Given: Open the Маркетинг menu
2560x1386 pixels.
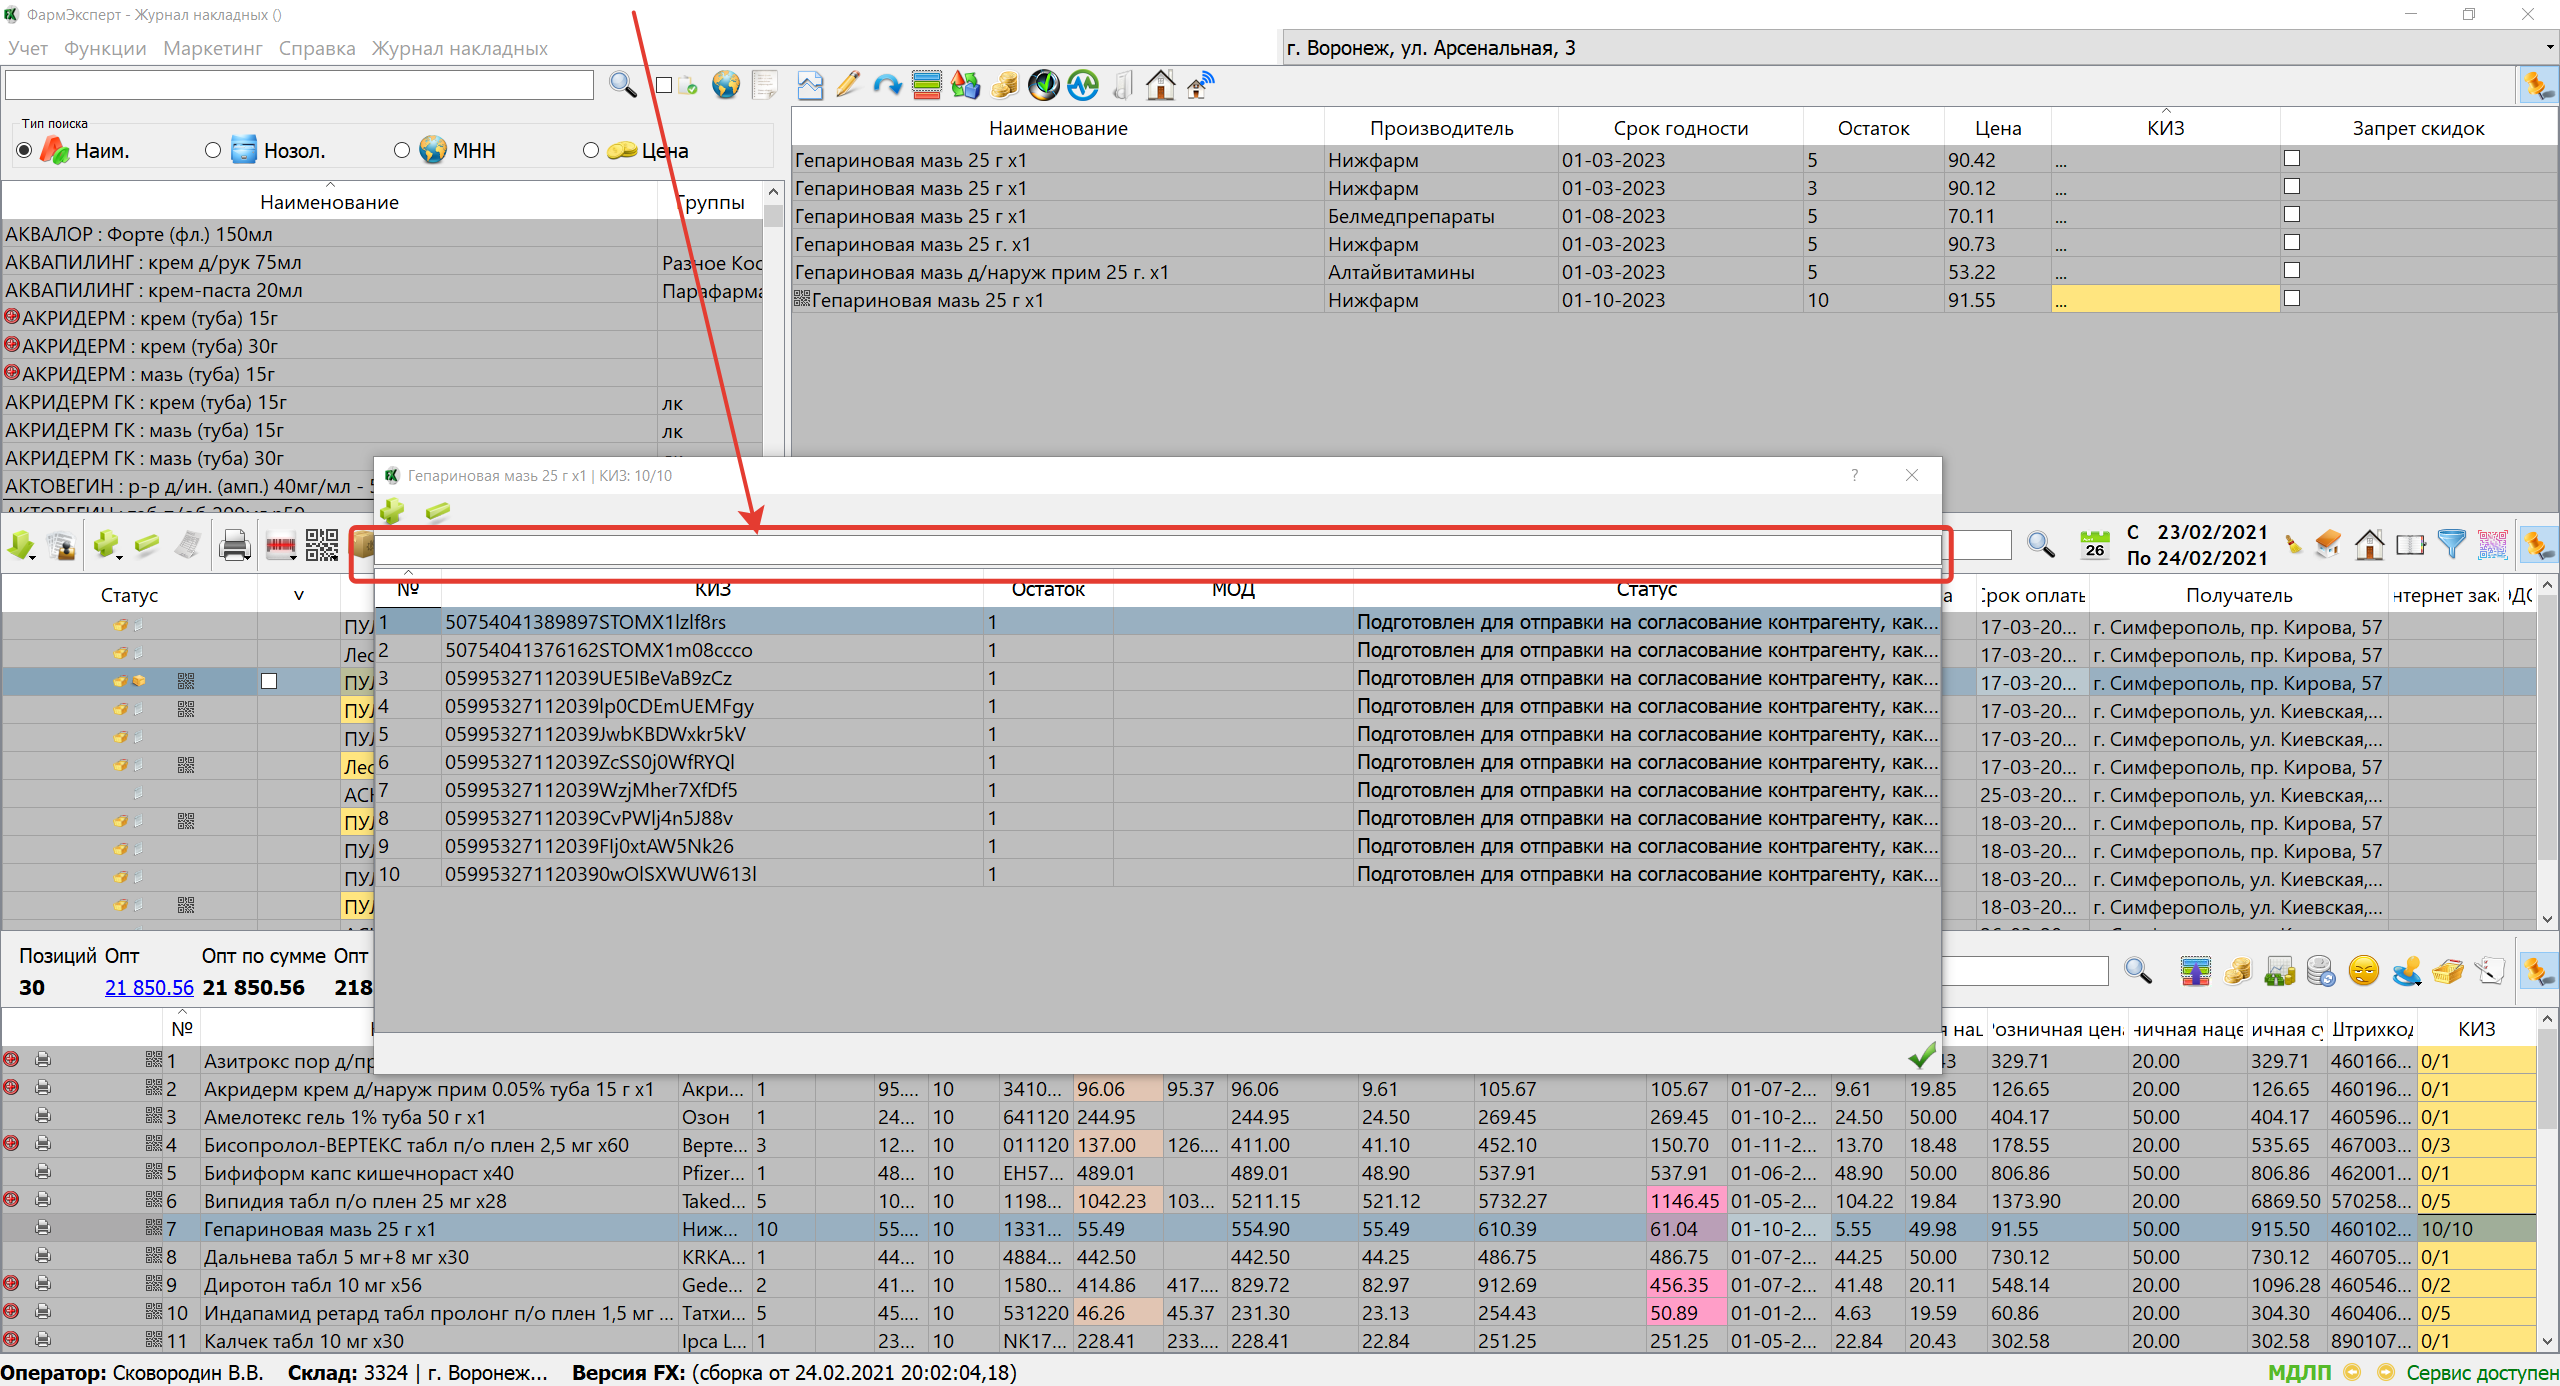Looking at the screenshot, I should pos(212,48).
